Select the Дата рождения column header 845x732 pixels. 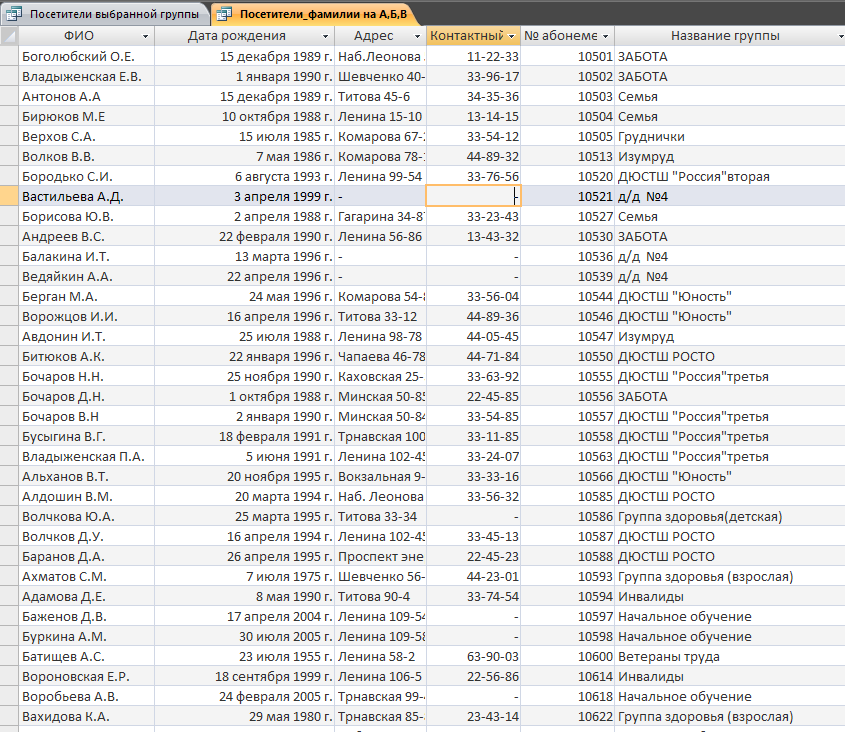coord(244,36)
